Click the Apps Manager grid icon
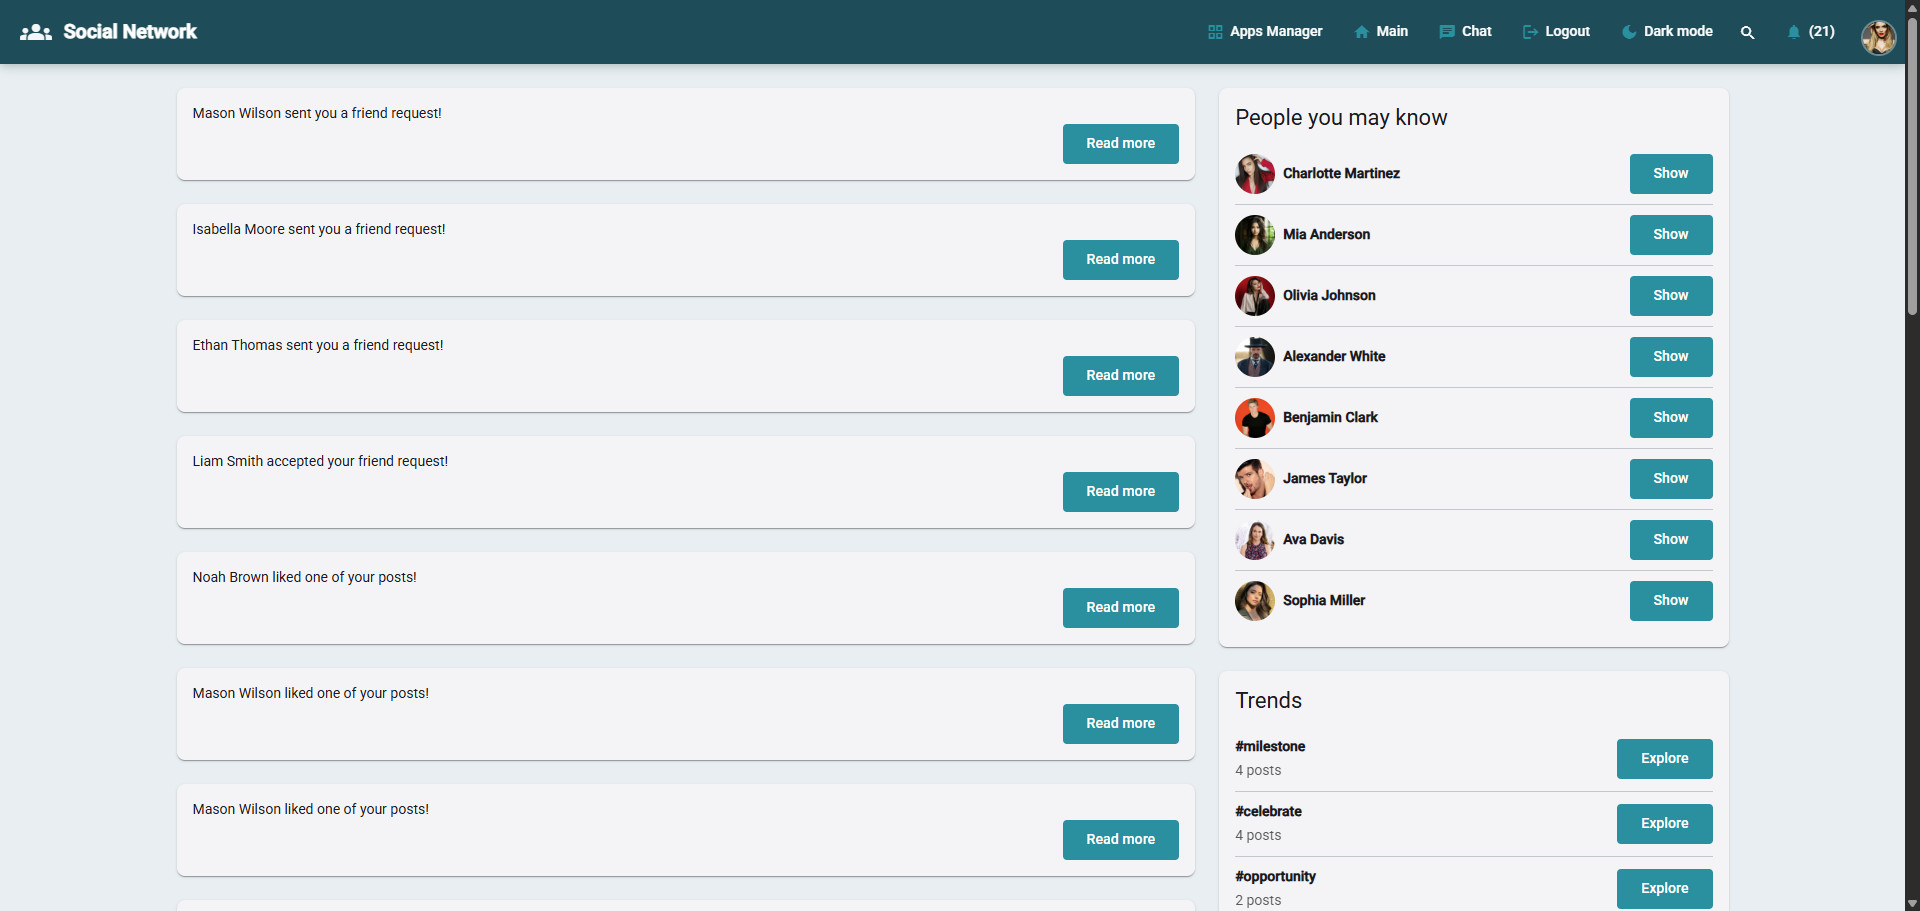 pyautogui.click(x=1215, y=32)
